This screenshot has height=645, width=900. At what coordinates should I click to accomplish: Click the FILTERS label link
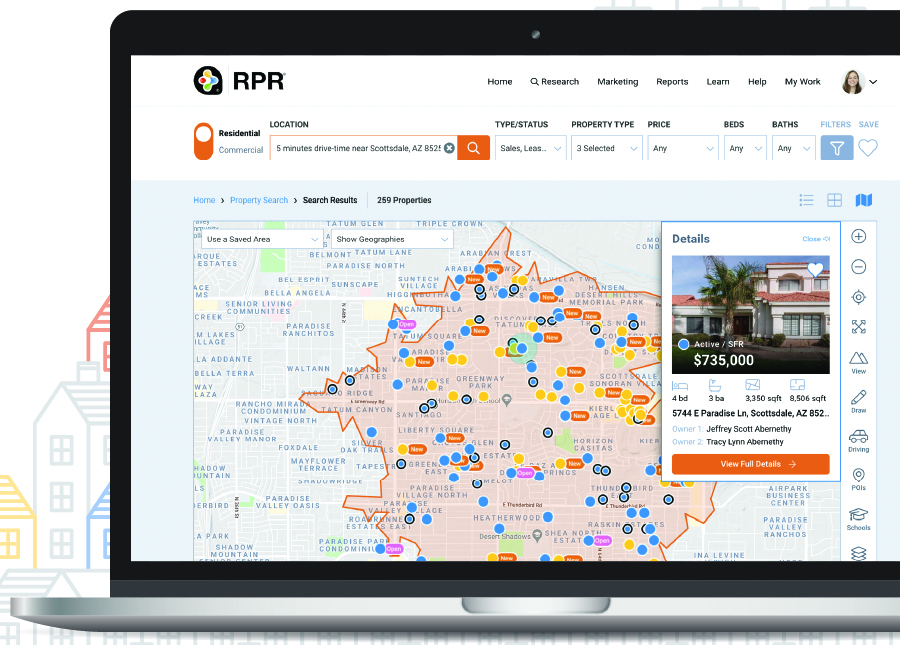click(836, 125)
